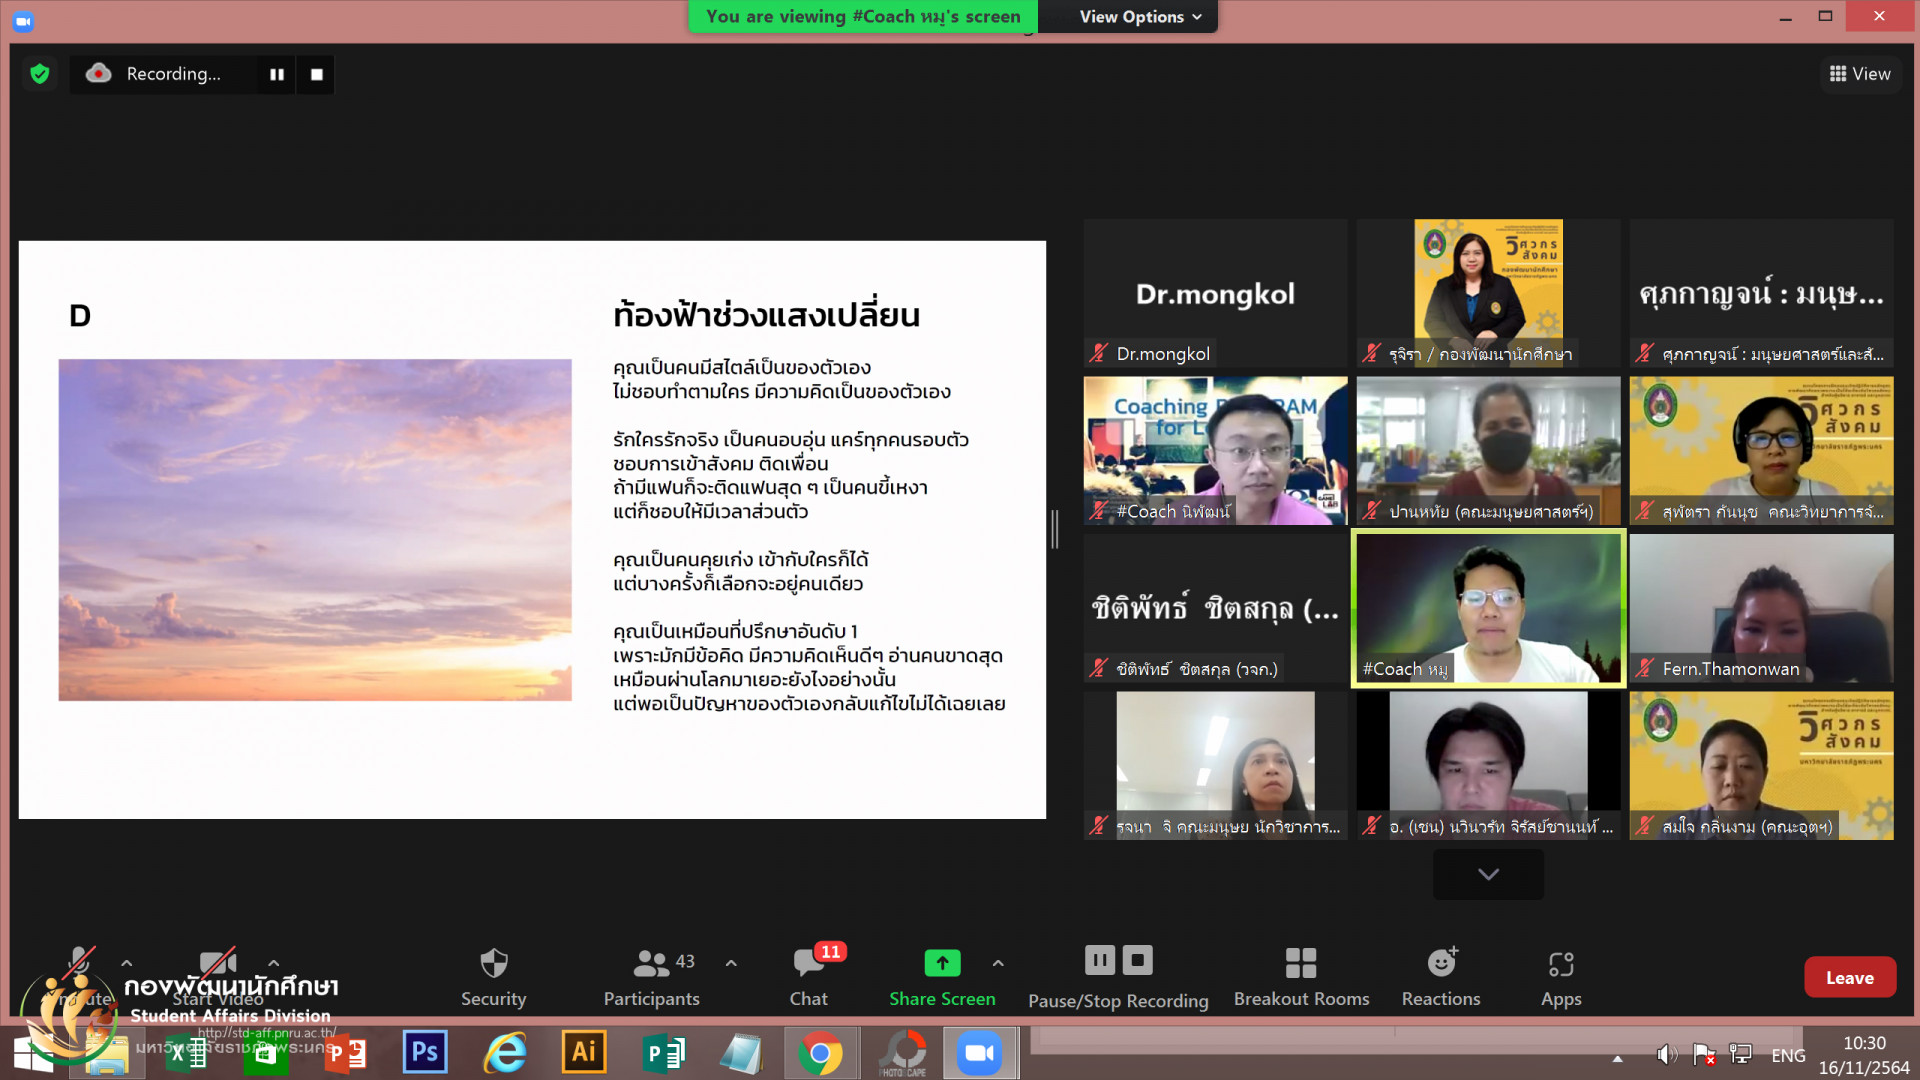1920x1080 pixels.
Task: Click the green Share Screen icon
Action: click(942, 963)
